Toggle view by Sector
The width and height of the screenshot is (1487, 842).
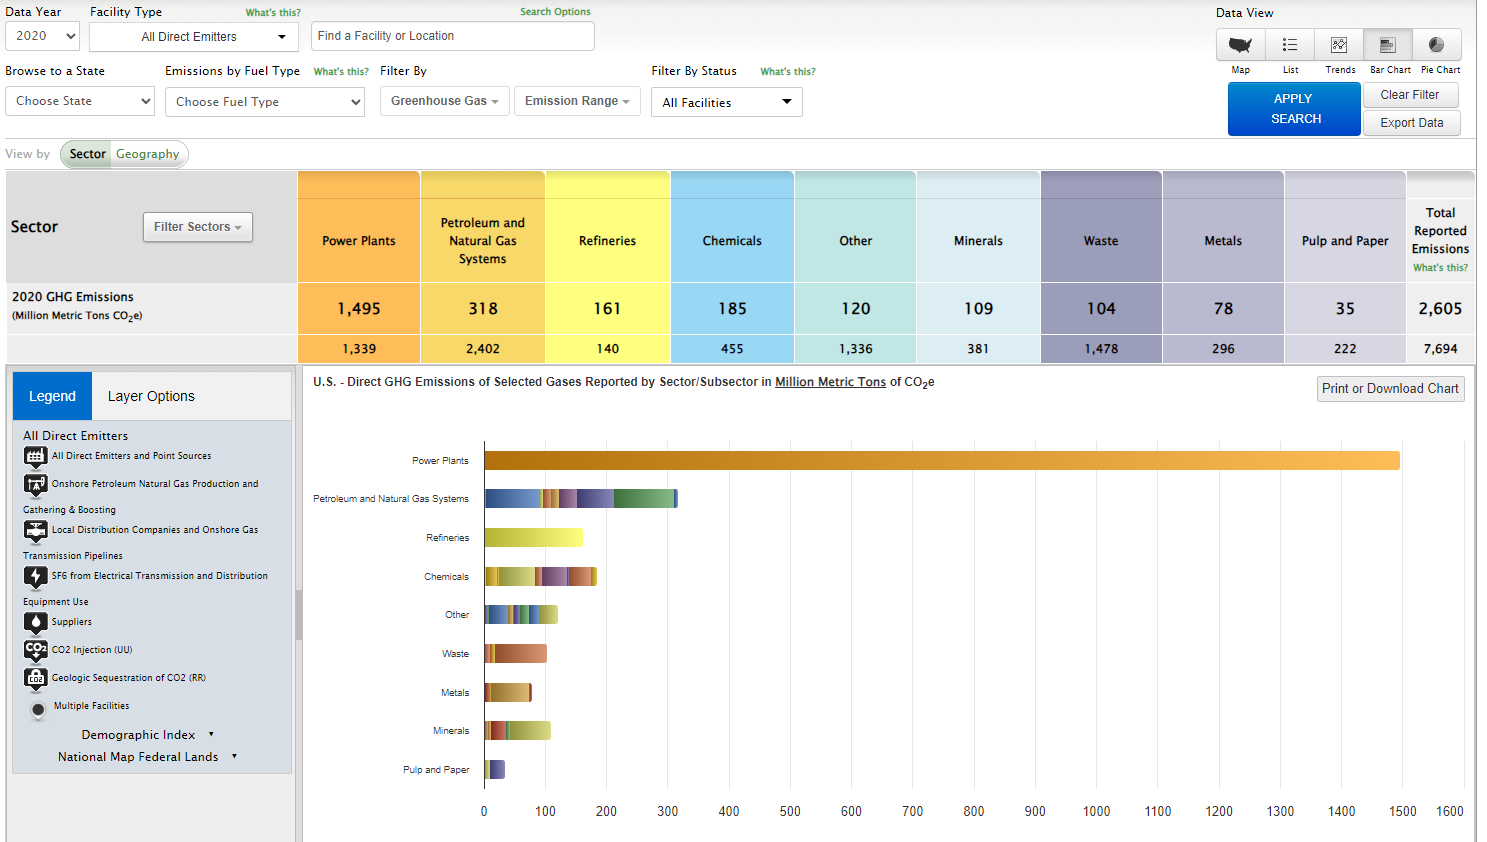(x=87, y=154)
